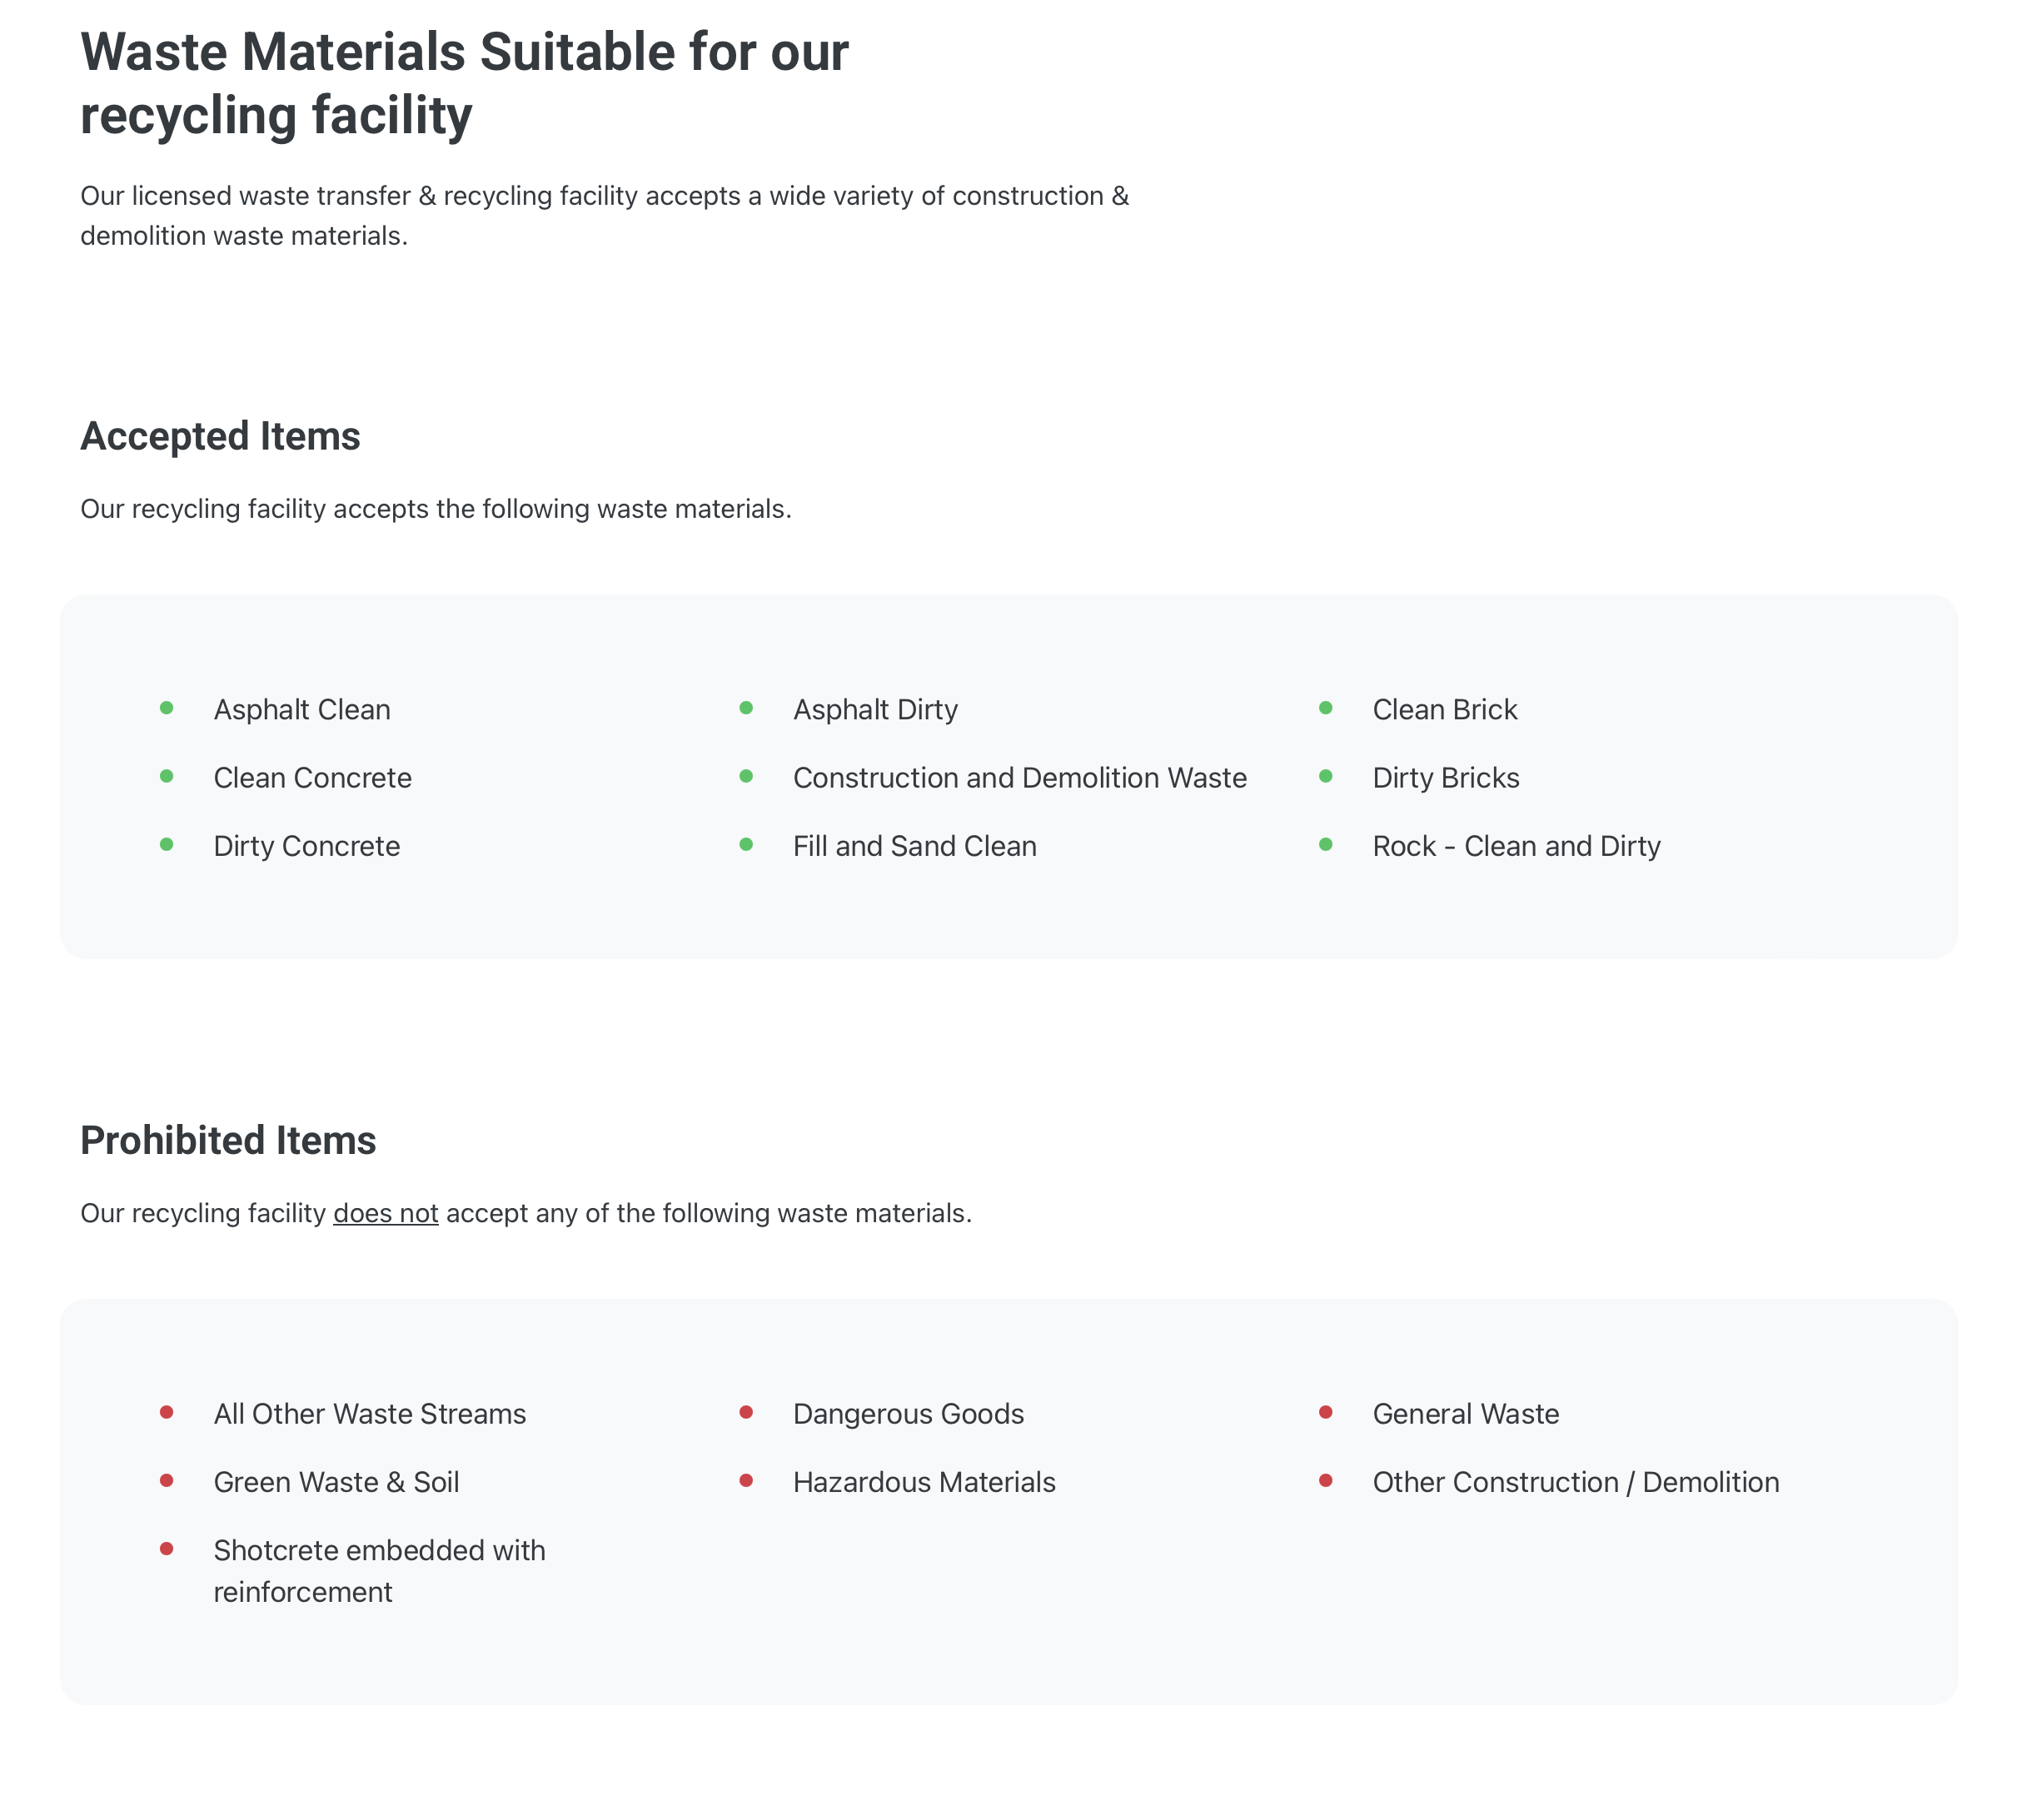Click the underlined "does not" text
The height and width of the screenshot is (1820, 2017).
pyautogui.click(x=385, y=1213)
